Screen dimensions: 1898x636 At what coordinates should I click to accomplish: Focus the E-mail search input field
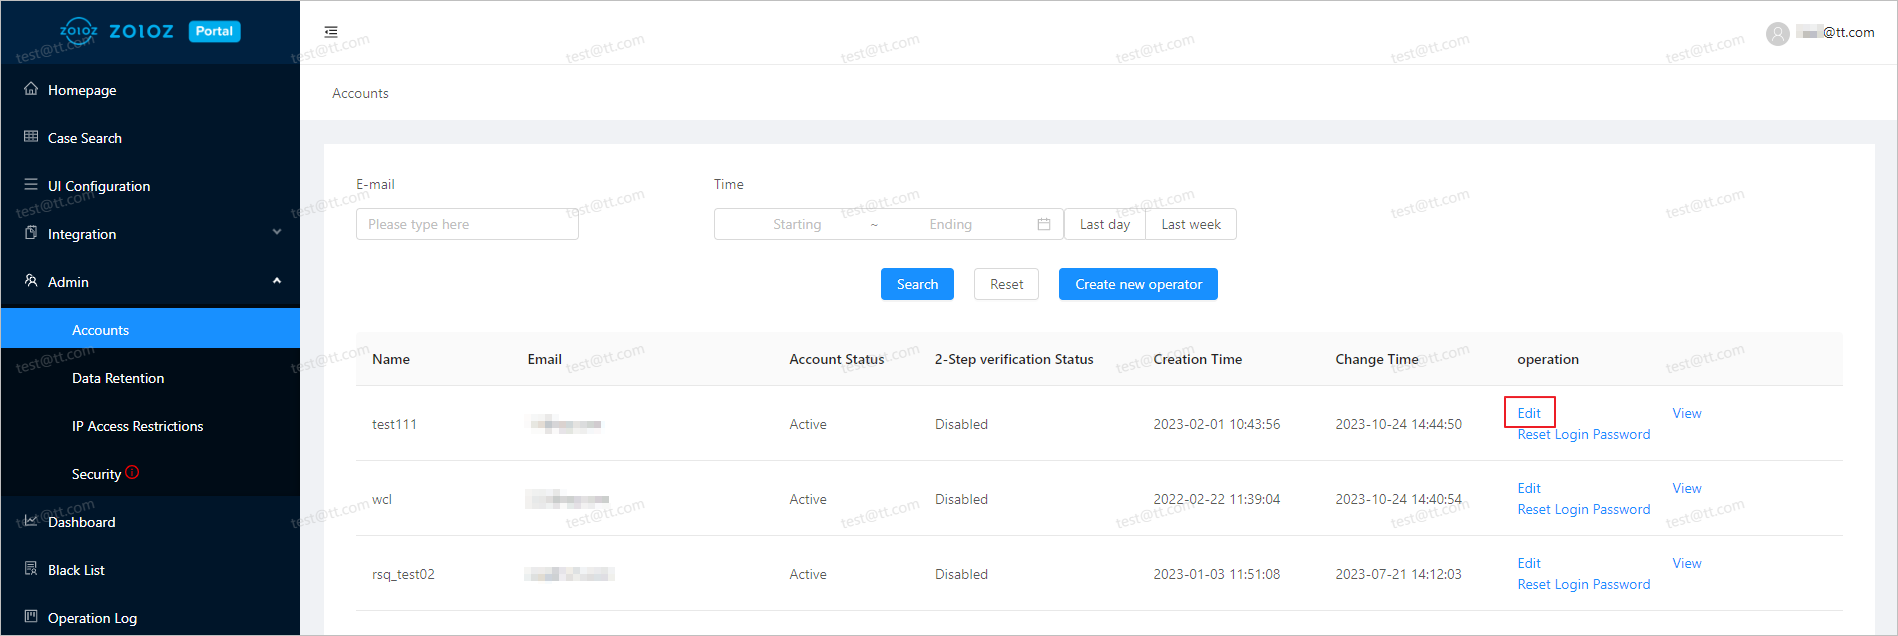coord(467,225)
